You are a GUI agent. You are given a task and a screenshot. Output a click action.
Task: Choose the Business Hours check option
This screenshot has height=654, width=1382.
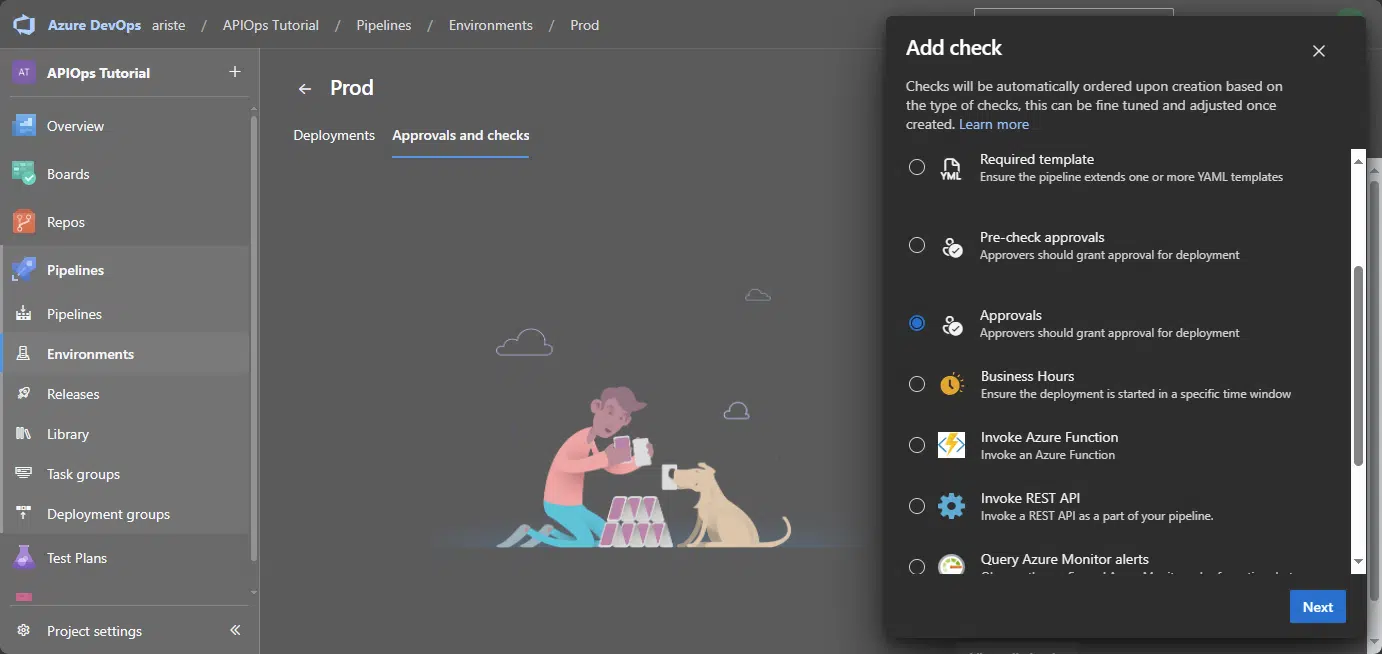[917, 384]
